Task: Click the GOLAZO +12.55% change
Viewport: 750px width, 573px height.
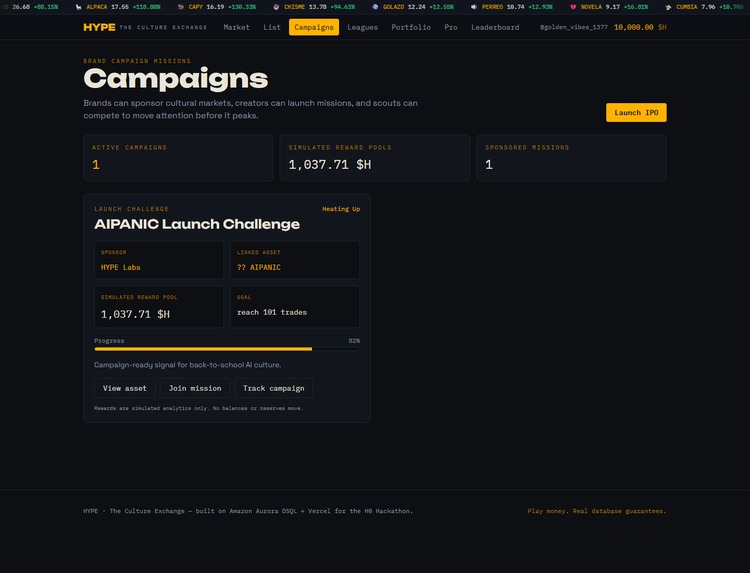Action: (x=441, y=7)
